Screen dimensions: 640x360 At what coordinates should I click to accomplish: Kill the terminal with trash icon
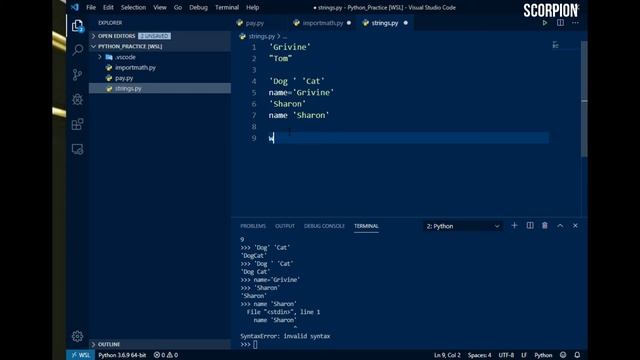pos(544,226)
